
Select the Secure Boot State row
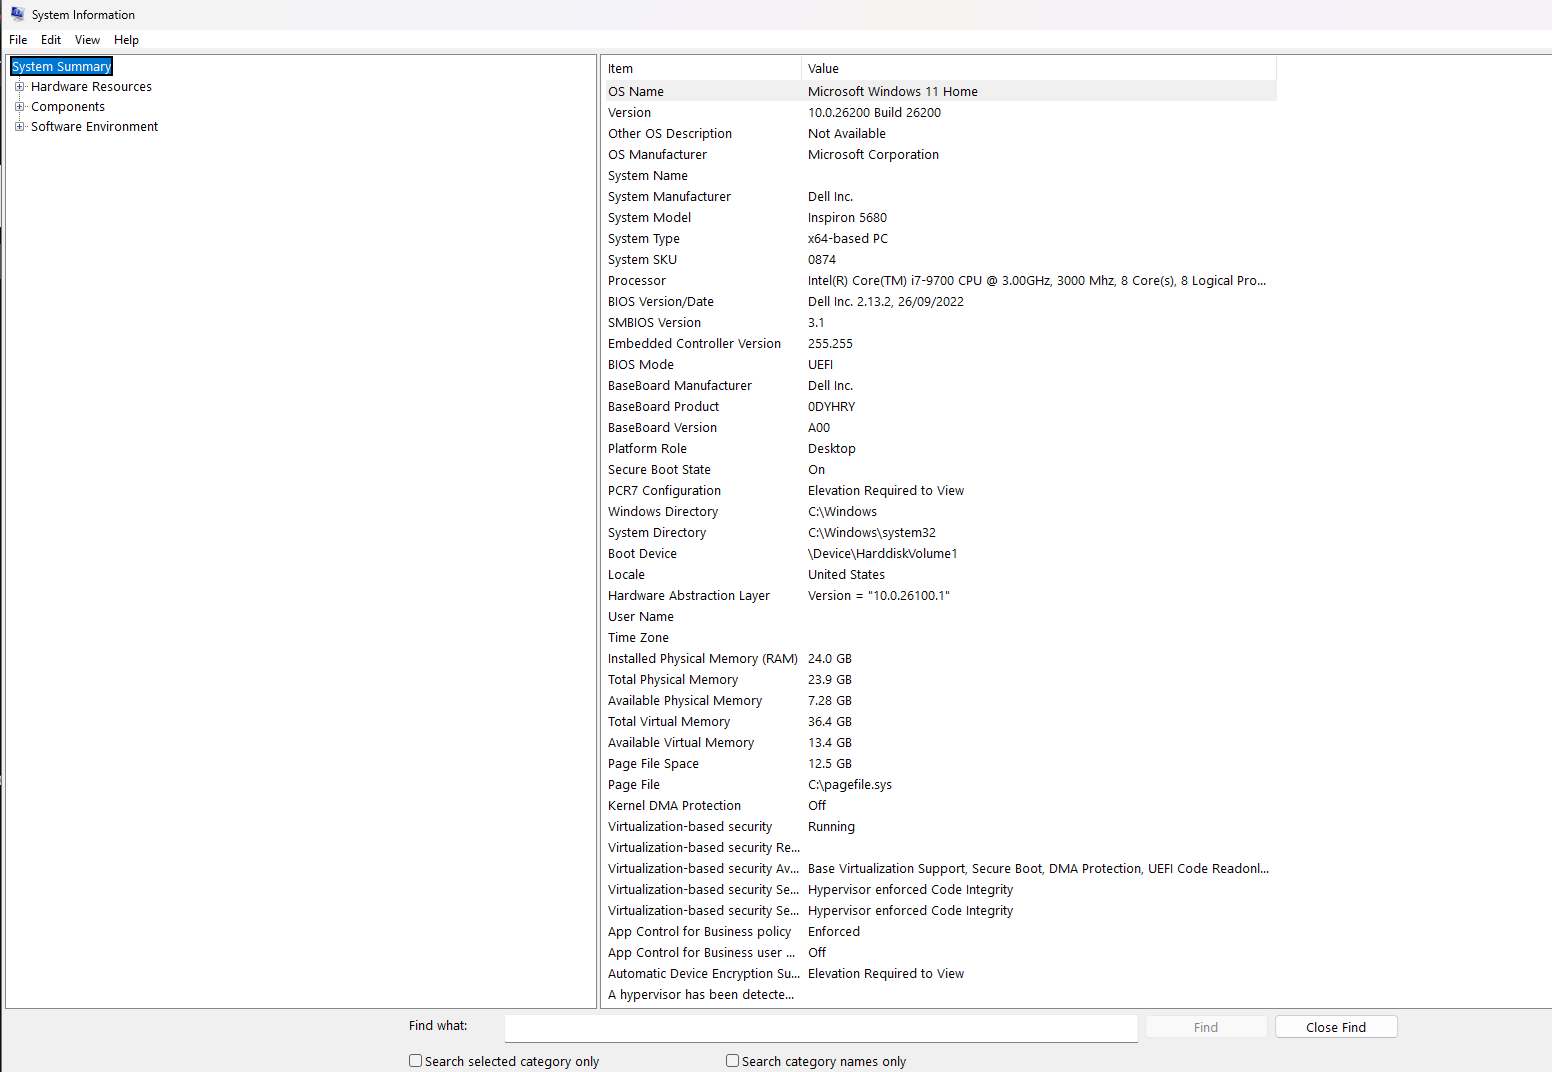point(939,469)
